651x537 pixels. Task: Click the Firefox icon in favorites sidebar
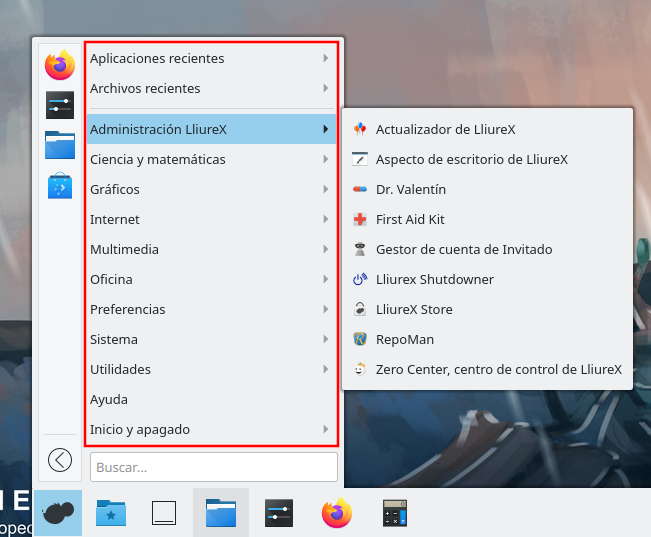pos(60,66)
